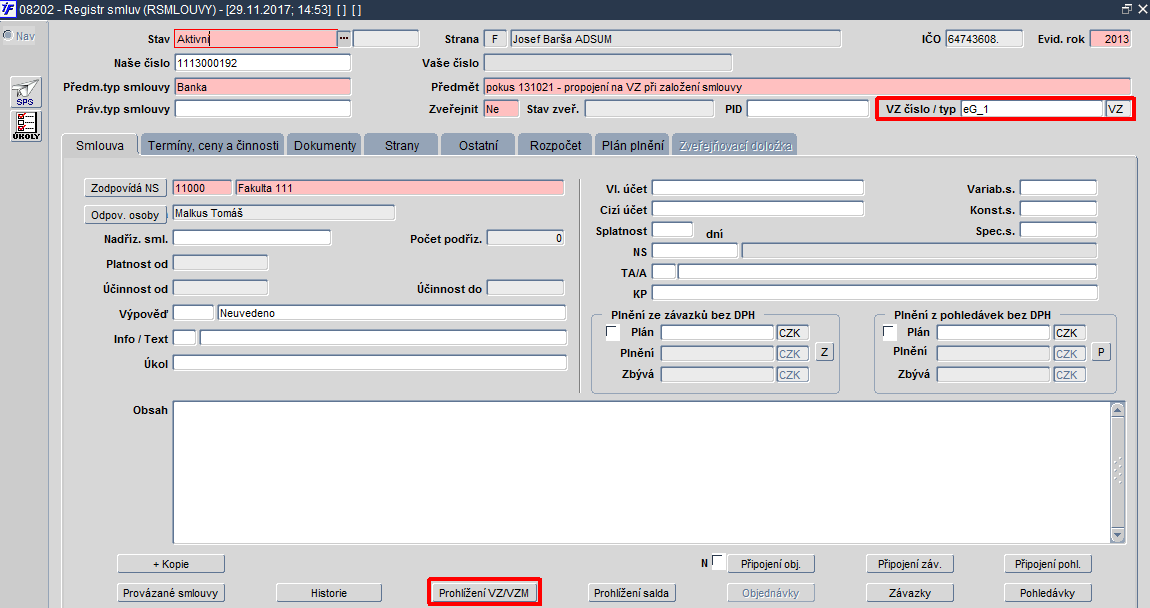1150x608 pixels.
Task: Open the Plán plnění tab
Action: [x=633, y=145]
